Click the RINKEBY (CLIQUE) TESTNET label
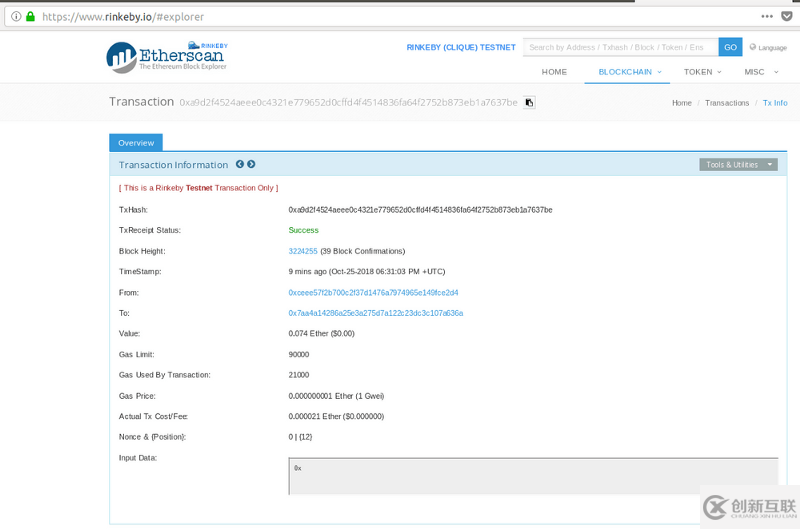 point(461,47)
